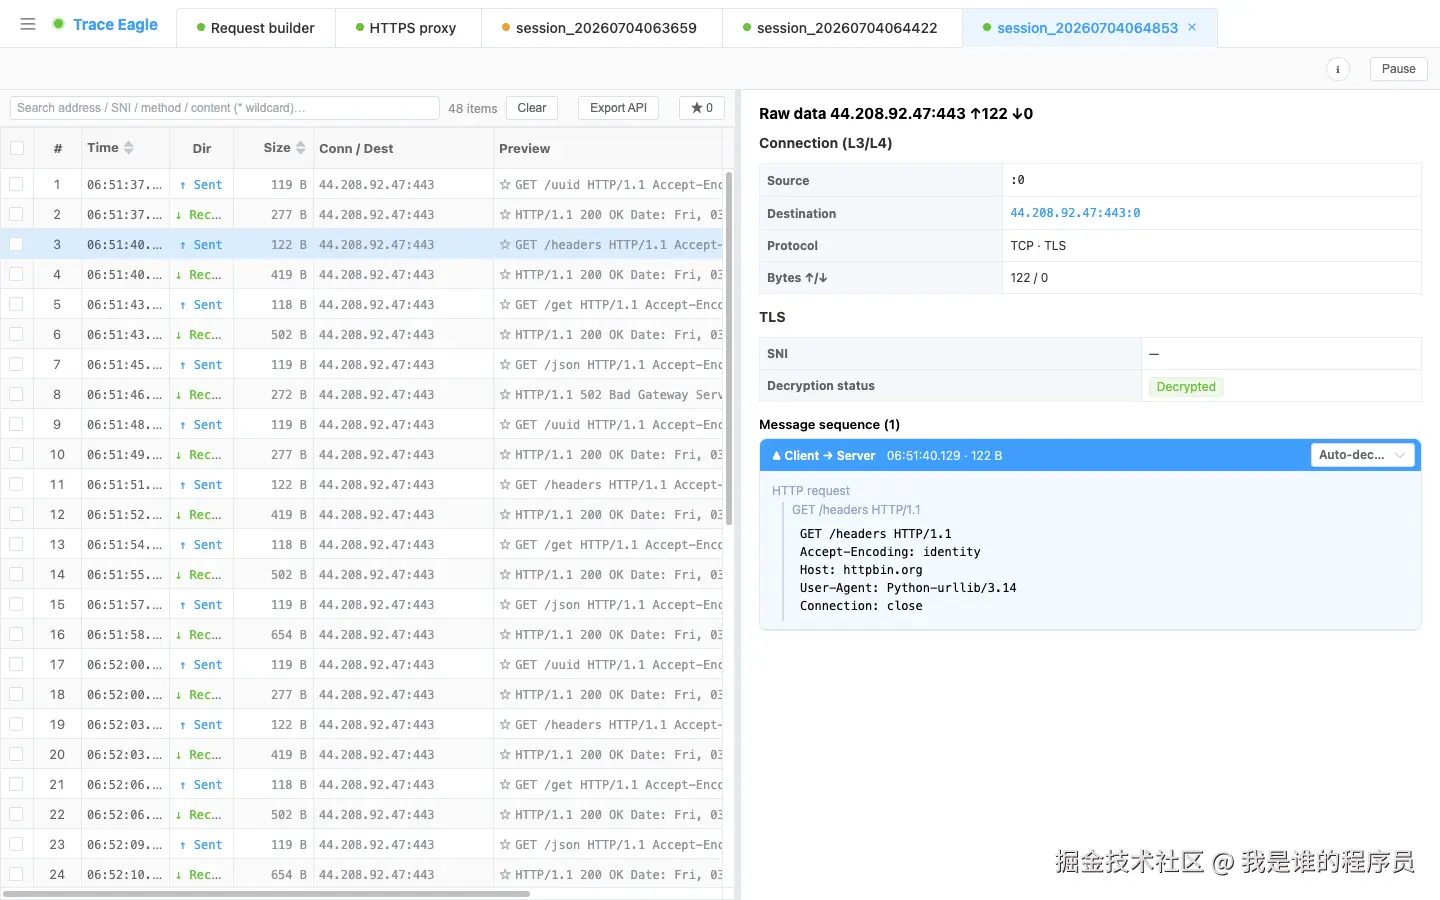Click the Sent direction in row 9
The image size is (1440, 900).
(x=201, y=425)
